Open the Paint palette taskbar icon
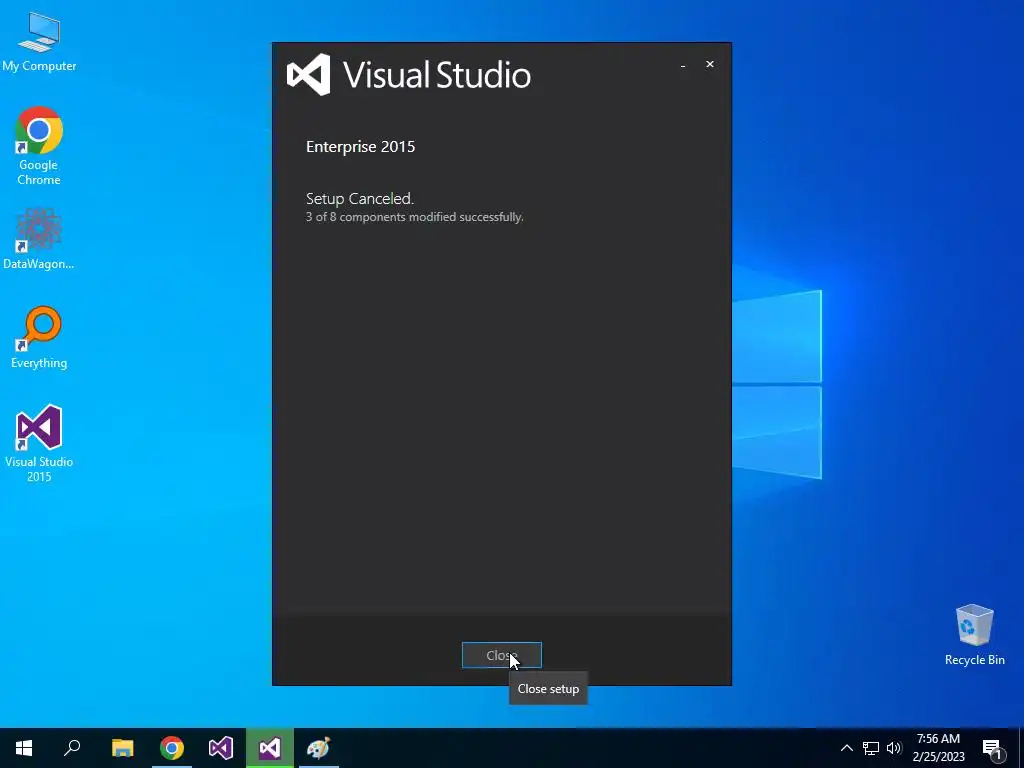The image size is (1024, 768). [x=319, y=748]
